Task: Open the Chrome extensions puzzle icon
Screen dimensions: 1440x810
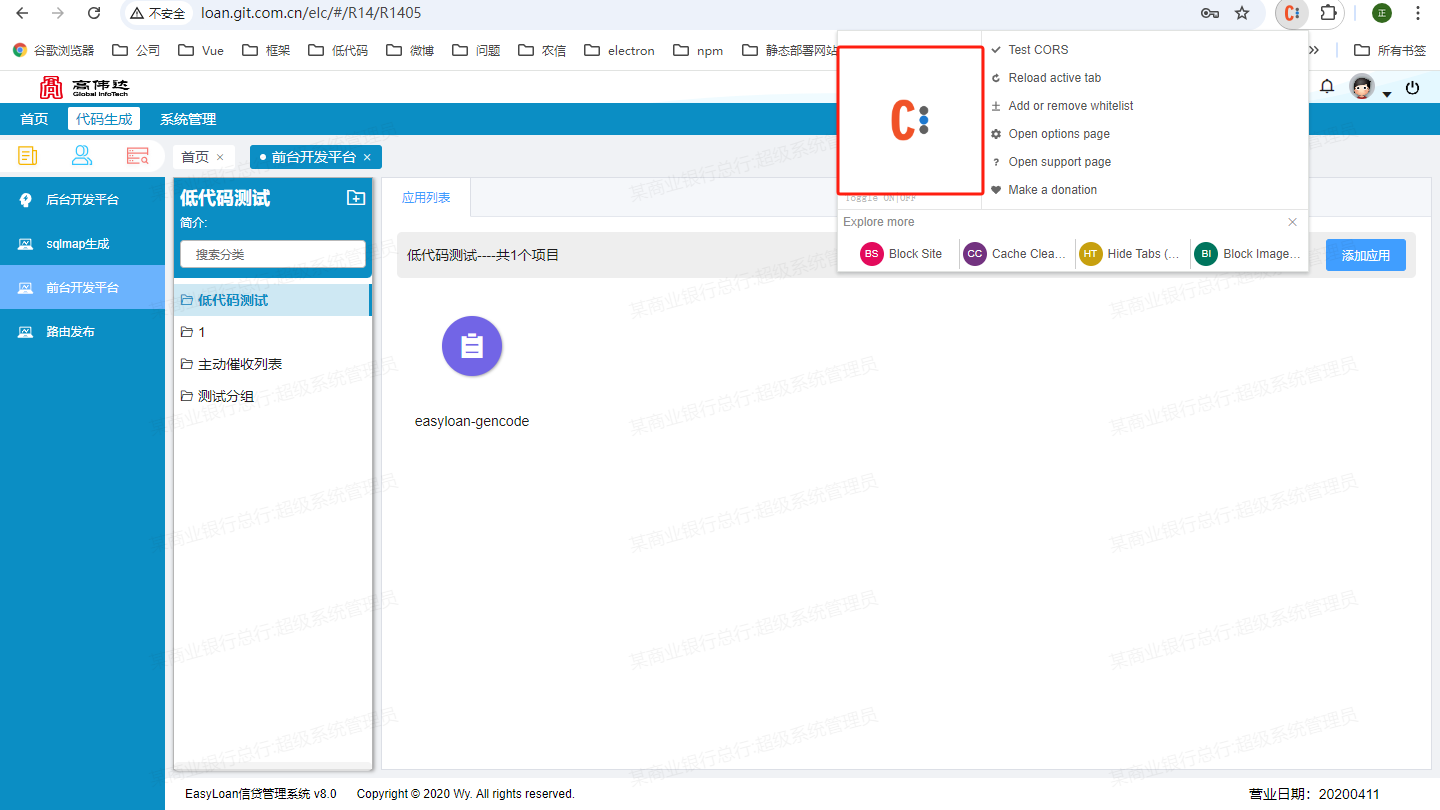Action: coord(1328,13)
